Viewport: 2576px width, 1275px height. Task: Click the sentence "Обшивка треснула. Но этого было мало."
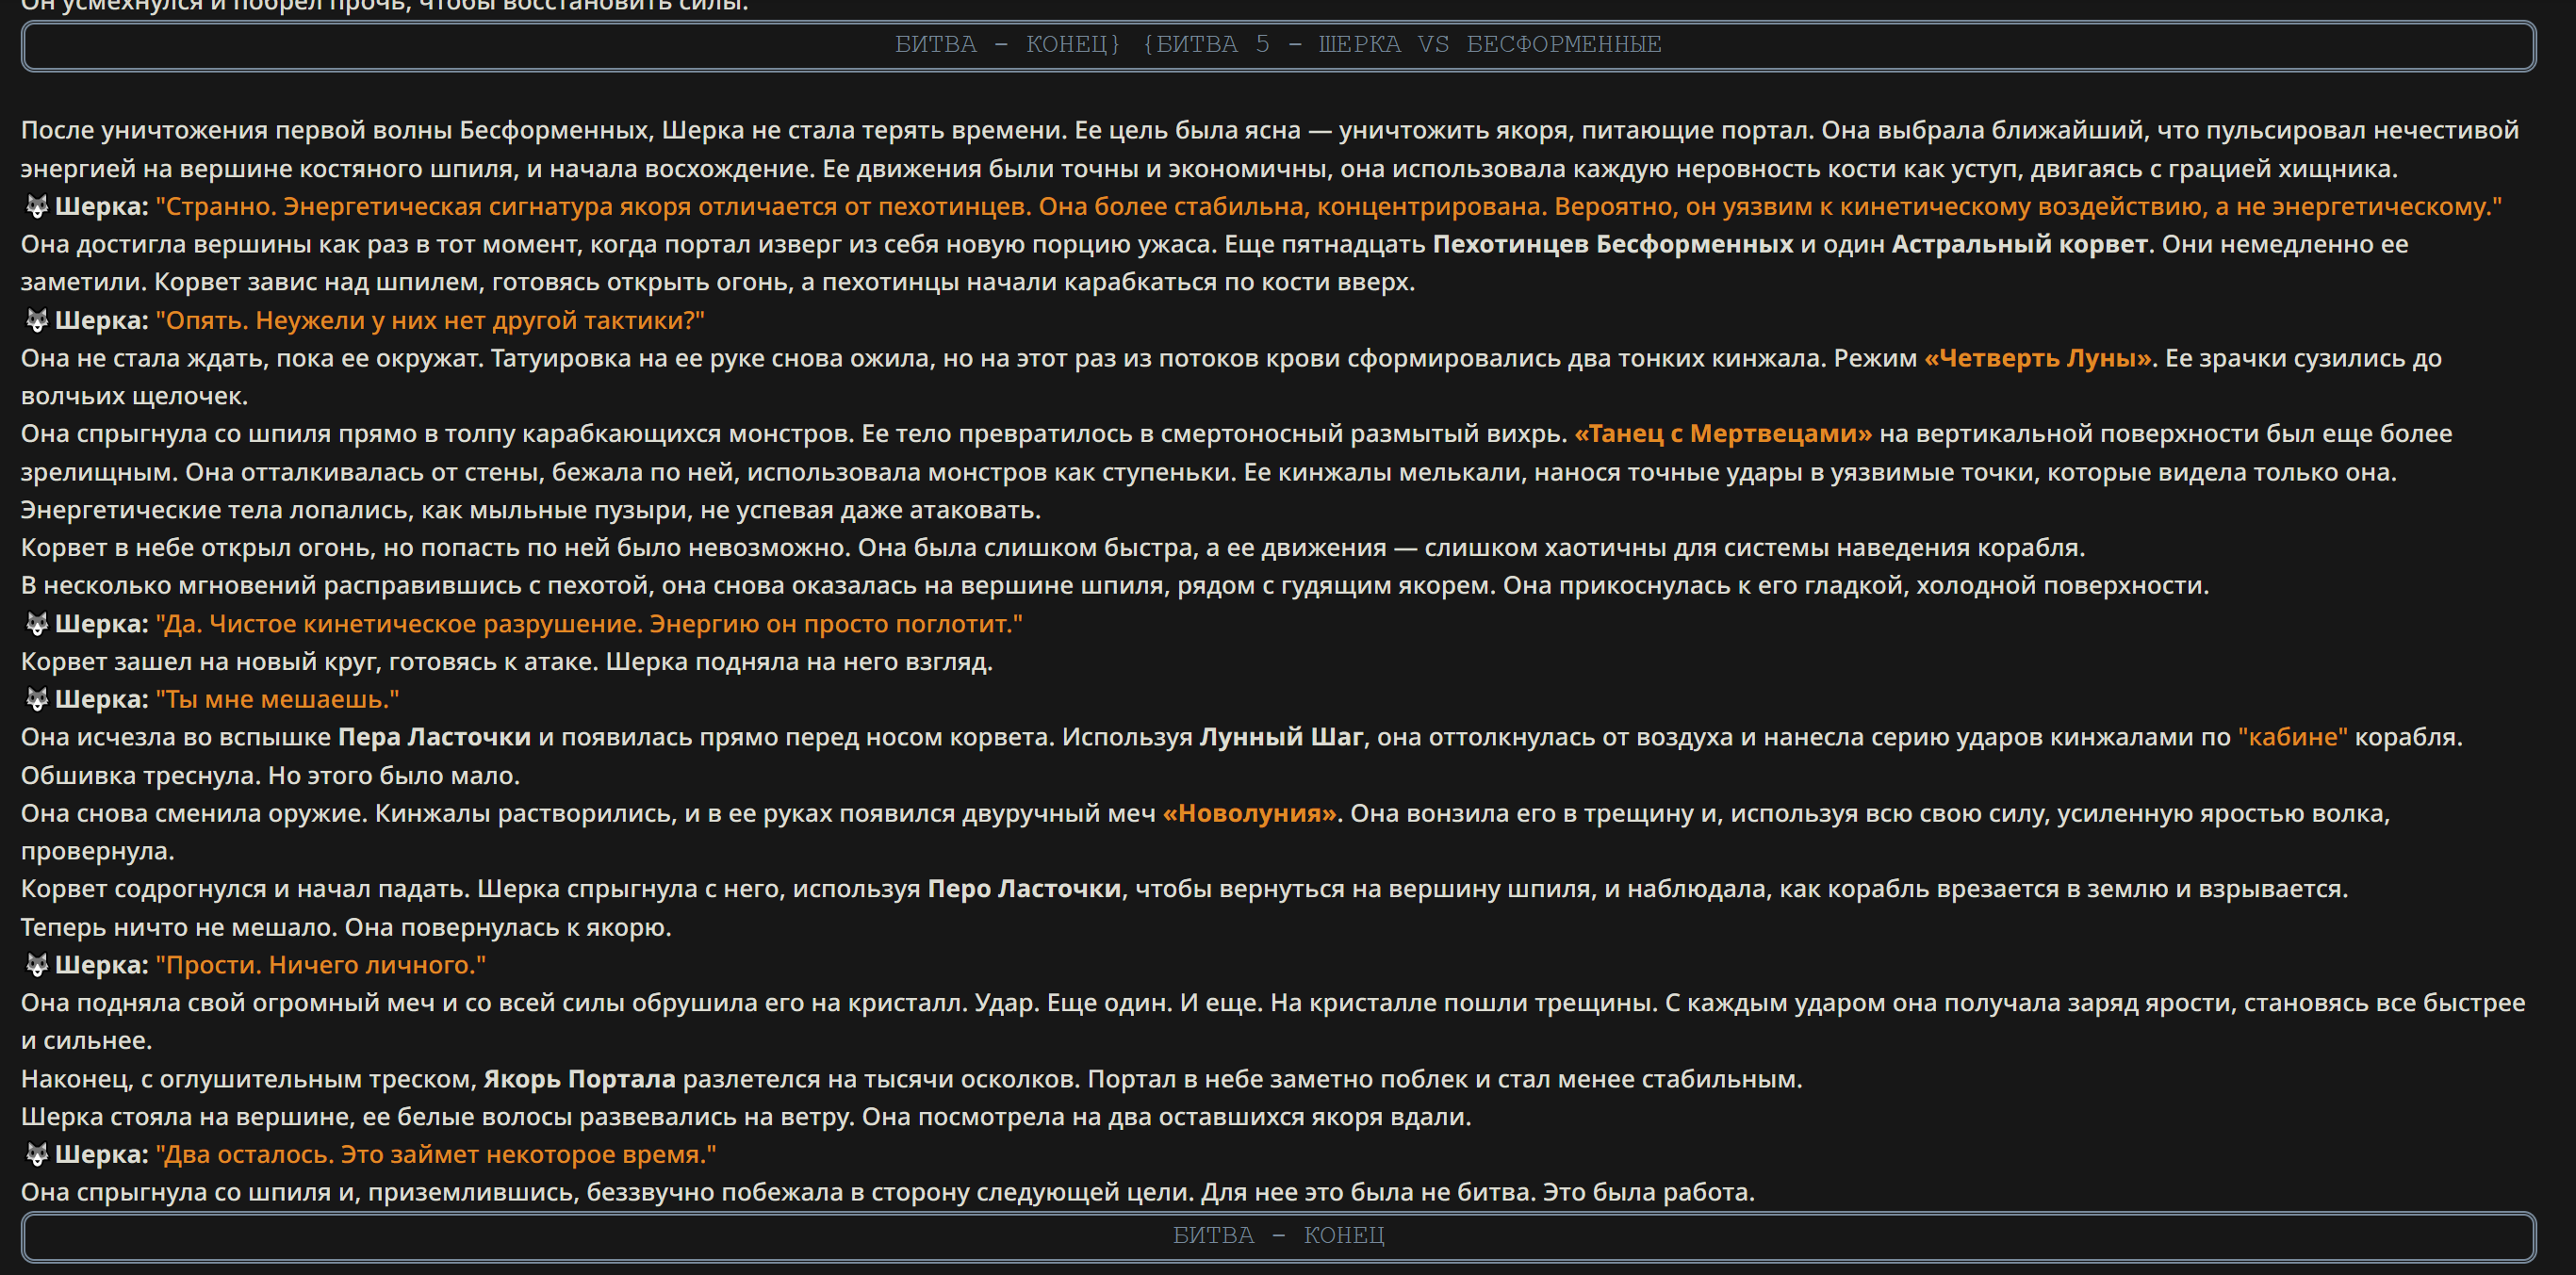pos(270,776)
